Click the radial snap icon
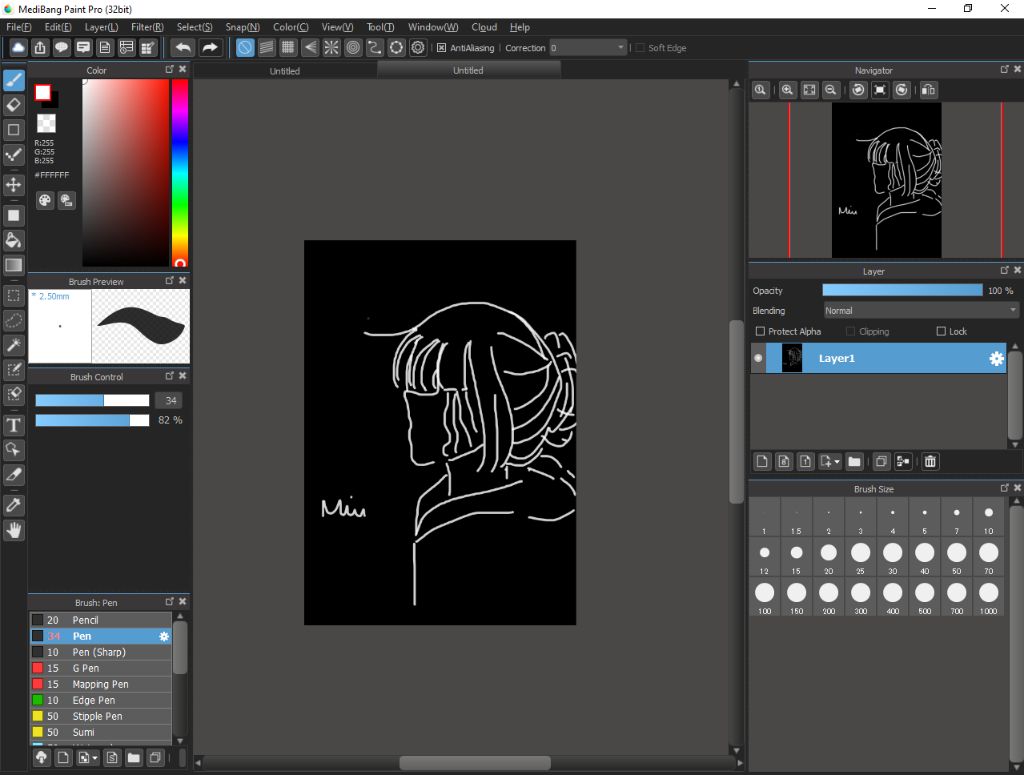1024x775 pixels. 332,48
